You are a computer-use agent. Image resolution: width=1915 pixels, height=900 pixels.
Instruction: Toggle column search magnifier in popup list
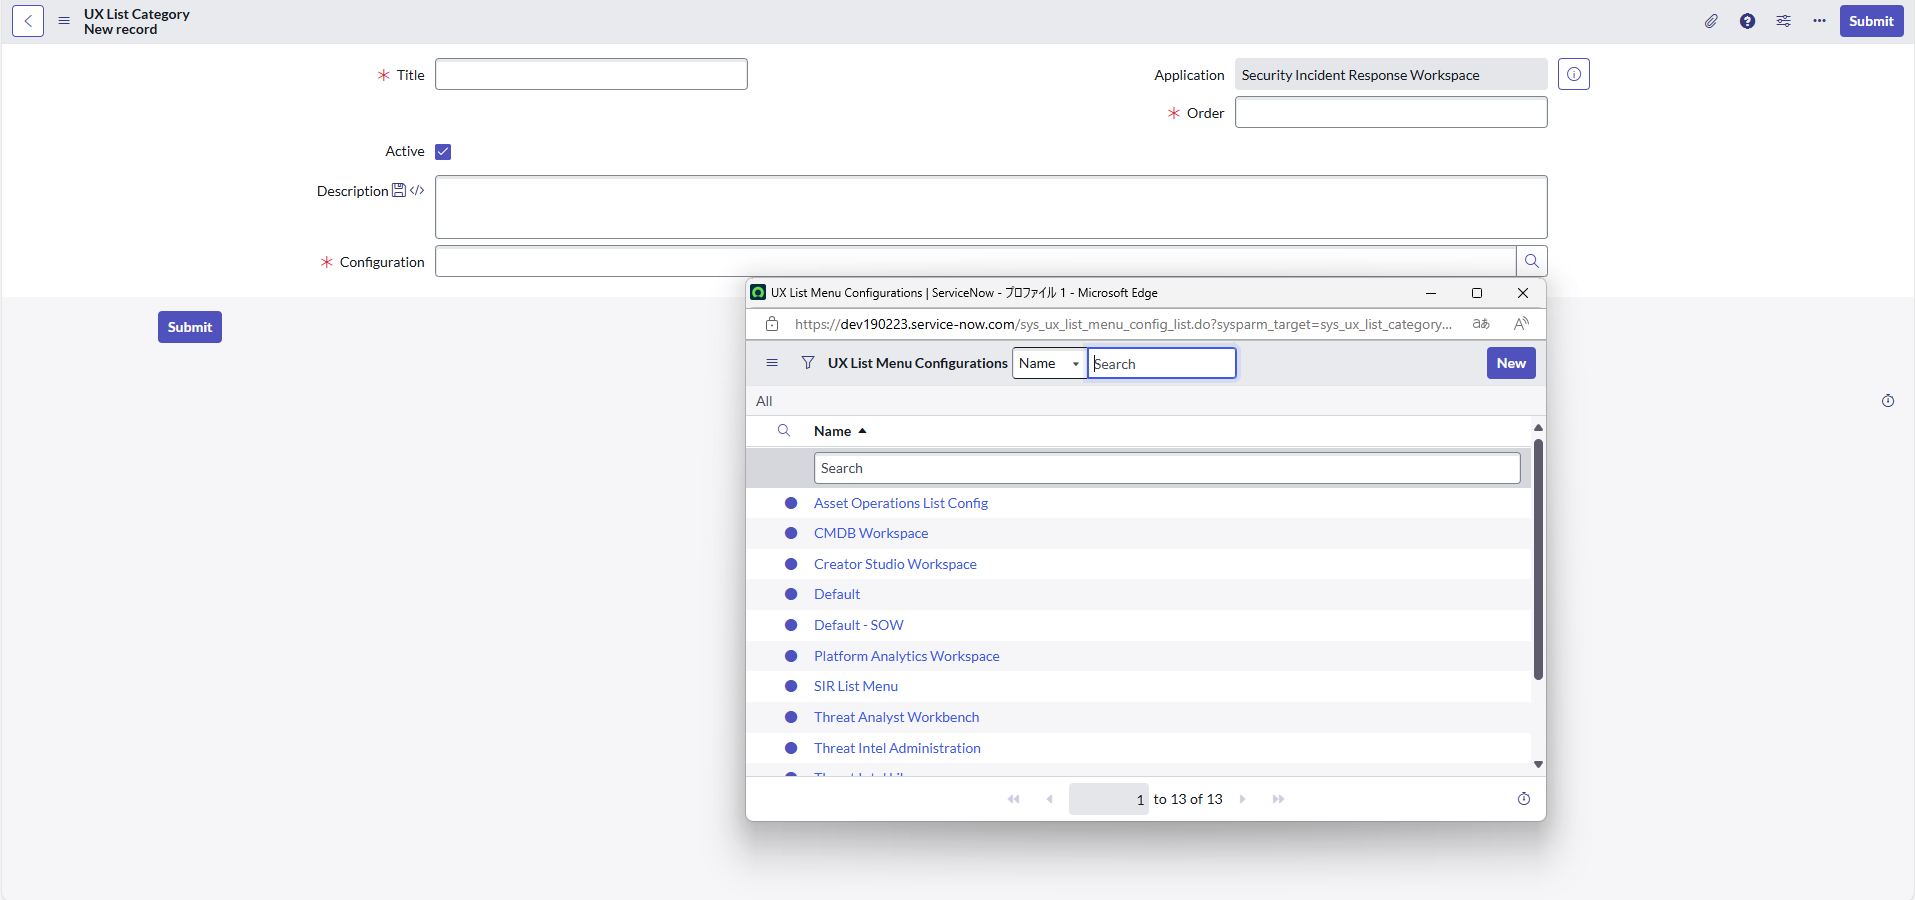[x=784, y=431]
